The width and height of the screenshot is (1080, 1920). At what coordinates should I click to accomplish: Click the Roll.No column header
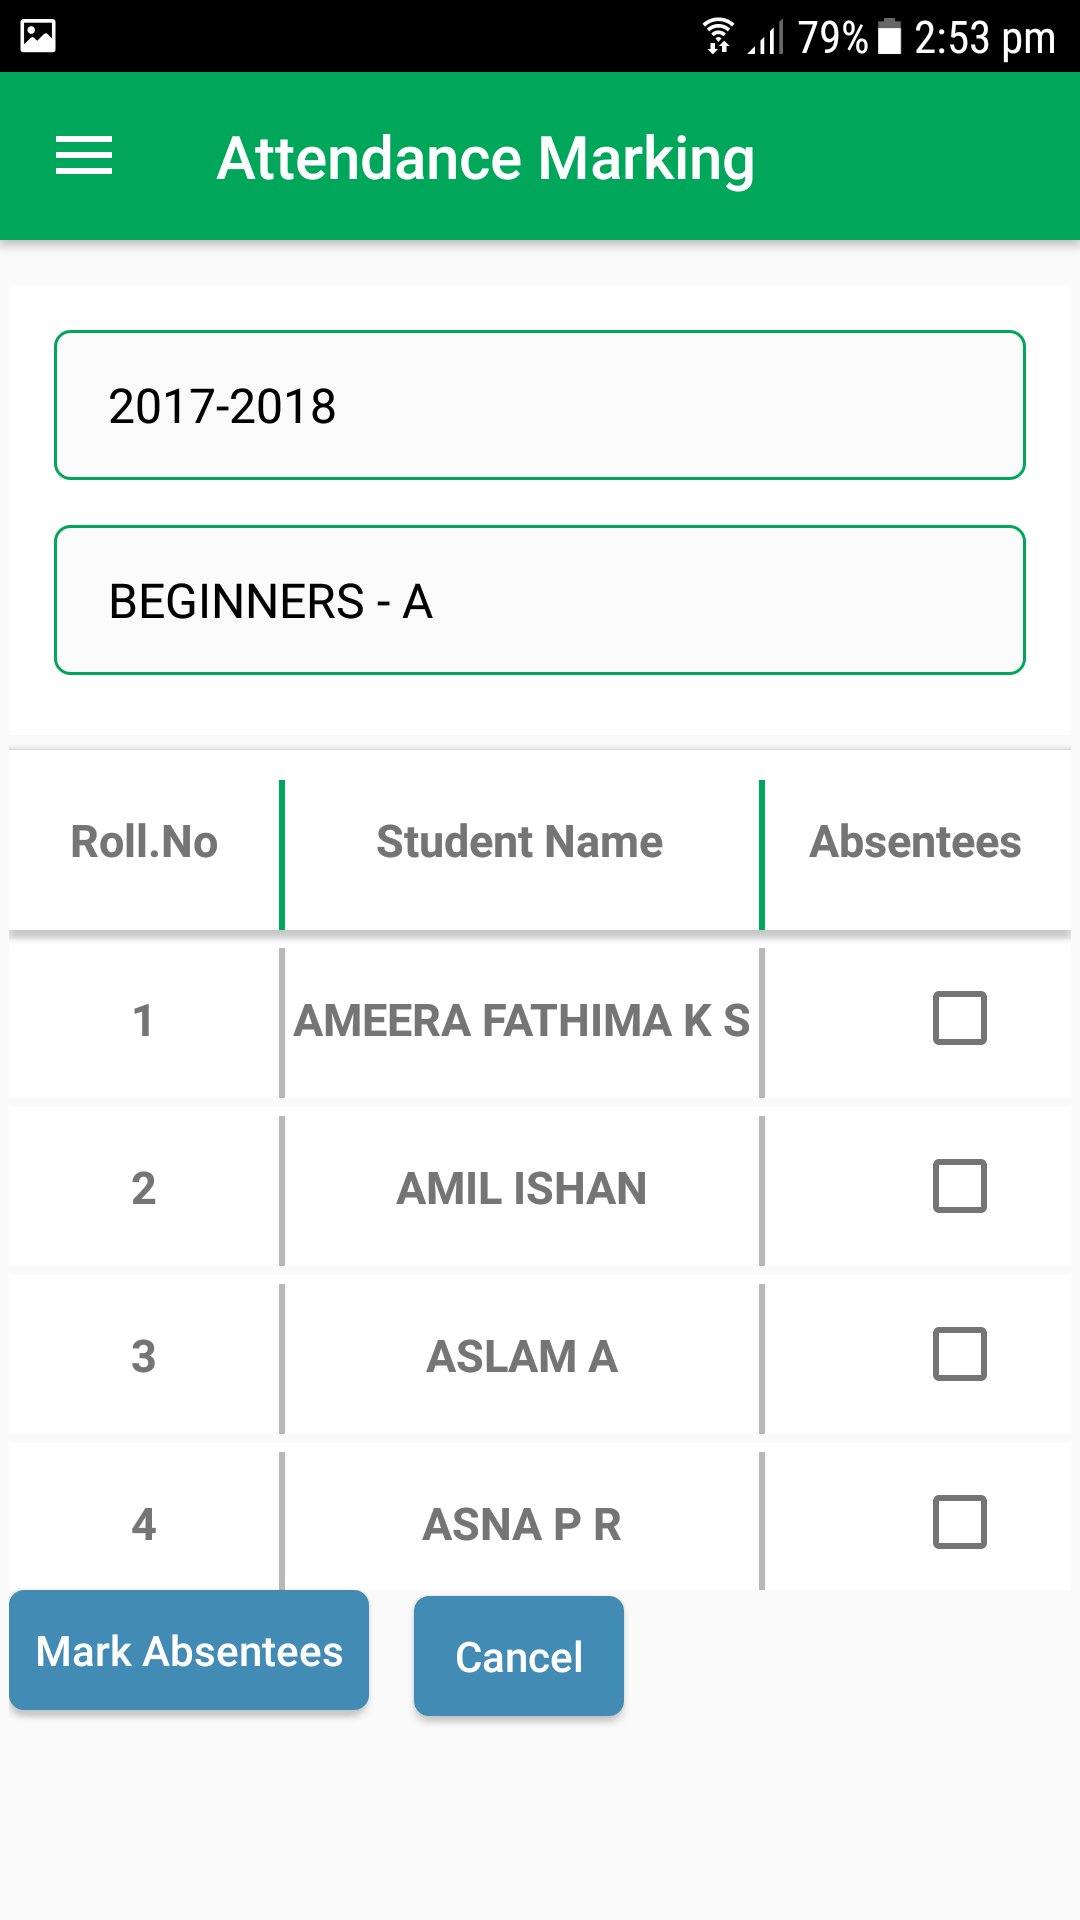point(144,842)
